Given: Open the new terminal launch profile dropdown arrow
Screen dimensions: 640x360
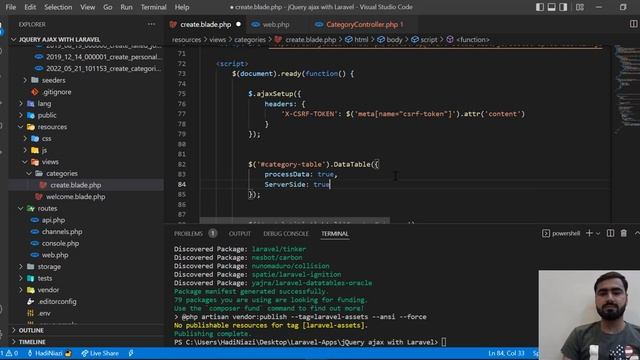Looking at the screenshot, I should (x=598, y=233).
